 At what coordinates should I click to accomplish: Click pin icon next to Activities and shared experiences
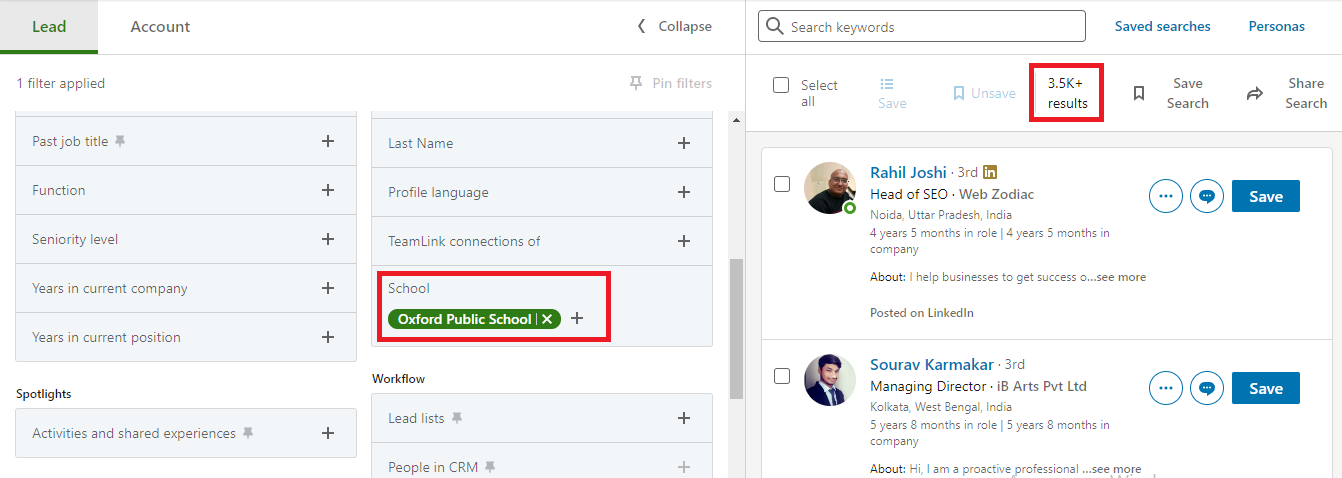(x=248, y=433)
